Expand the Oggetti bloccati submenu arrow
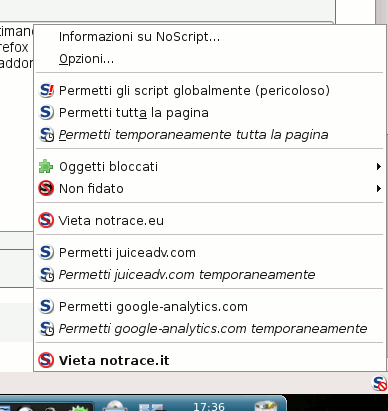 tap(378, 167)
